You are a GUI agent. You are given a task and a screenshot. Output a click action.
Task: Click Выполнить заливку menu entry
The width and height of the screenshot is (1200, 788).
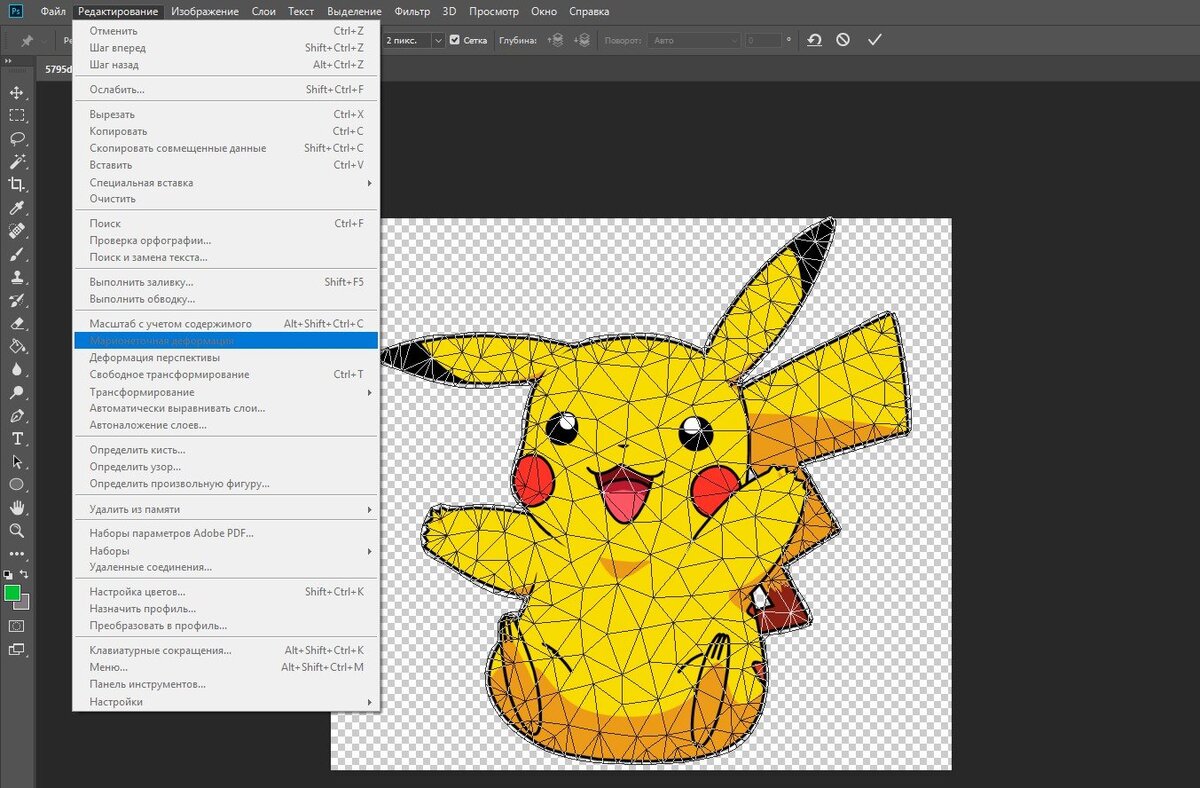pyautogui.click(x=141, y=282)
